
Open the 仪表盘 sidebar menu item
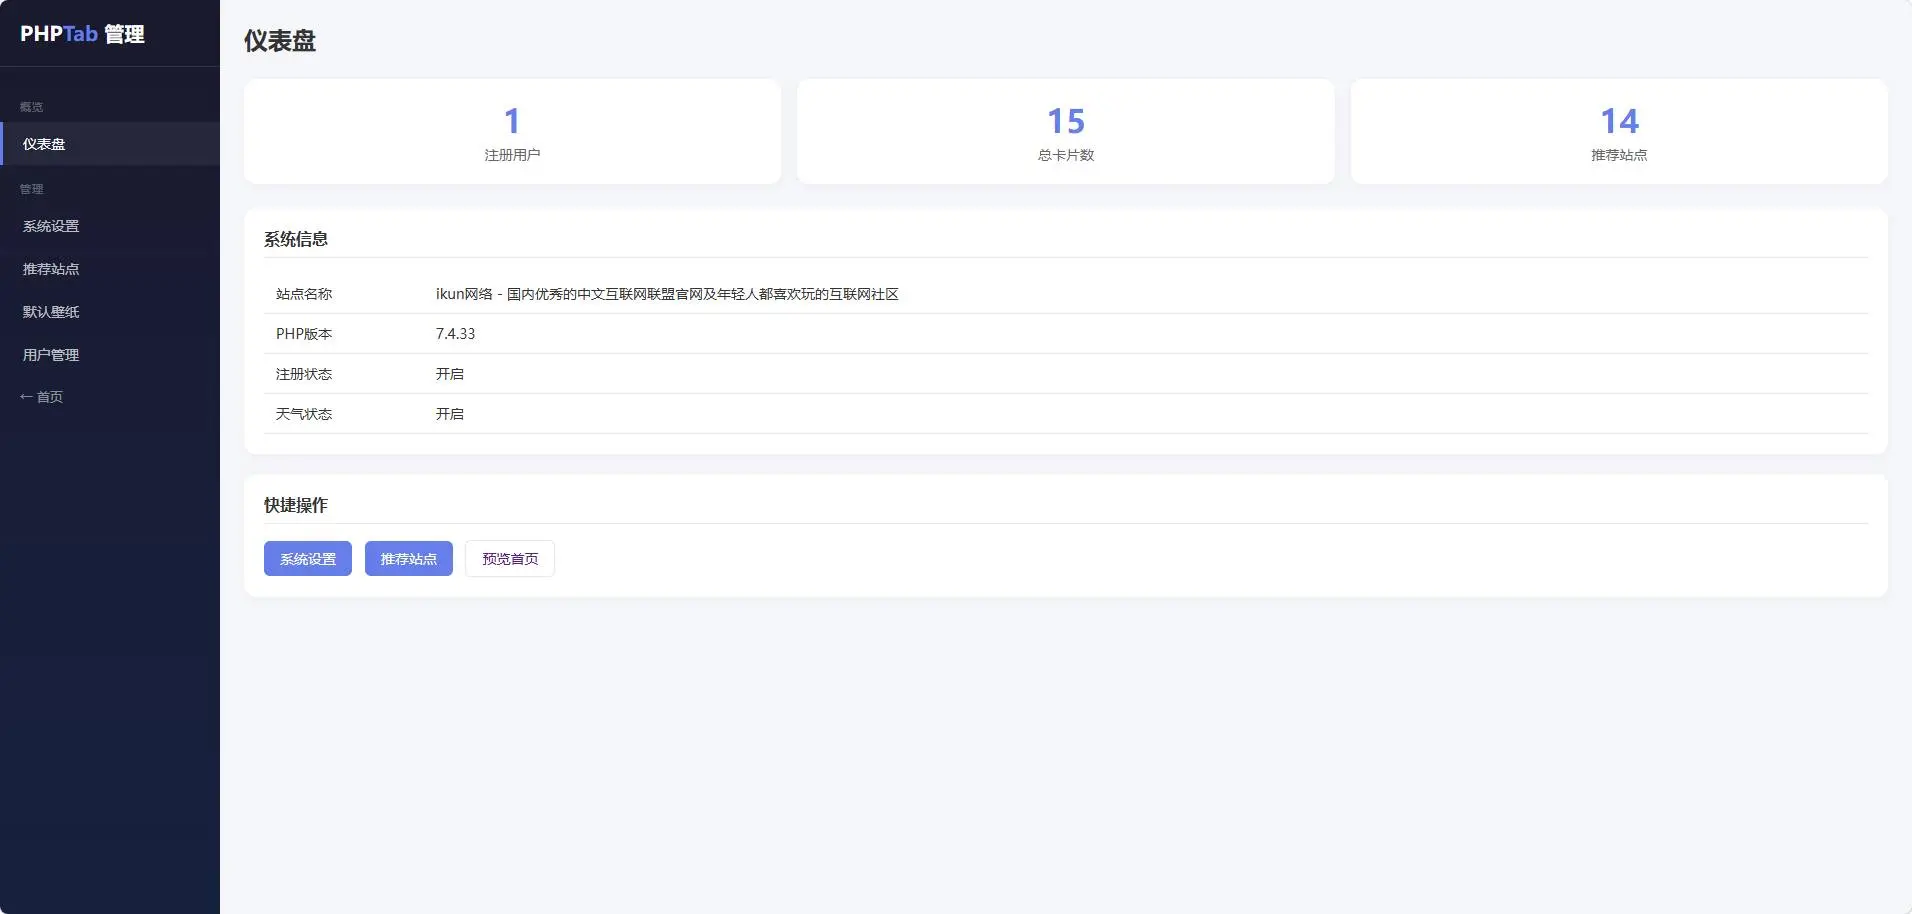(x=110, y=144)
